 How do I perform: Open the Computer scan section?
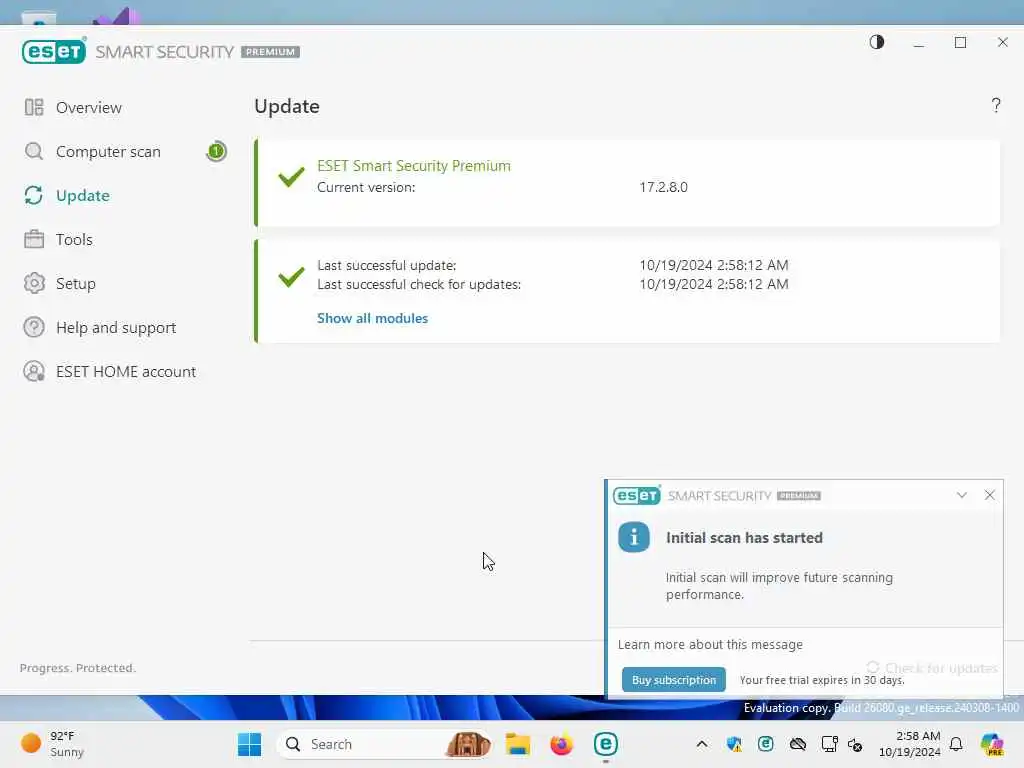click(108, 152)
